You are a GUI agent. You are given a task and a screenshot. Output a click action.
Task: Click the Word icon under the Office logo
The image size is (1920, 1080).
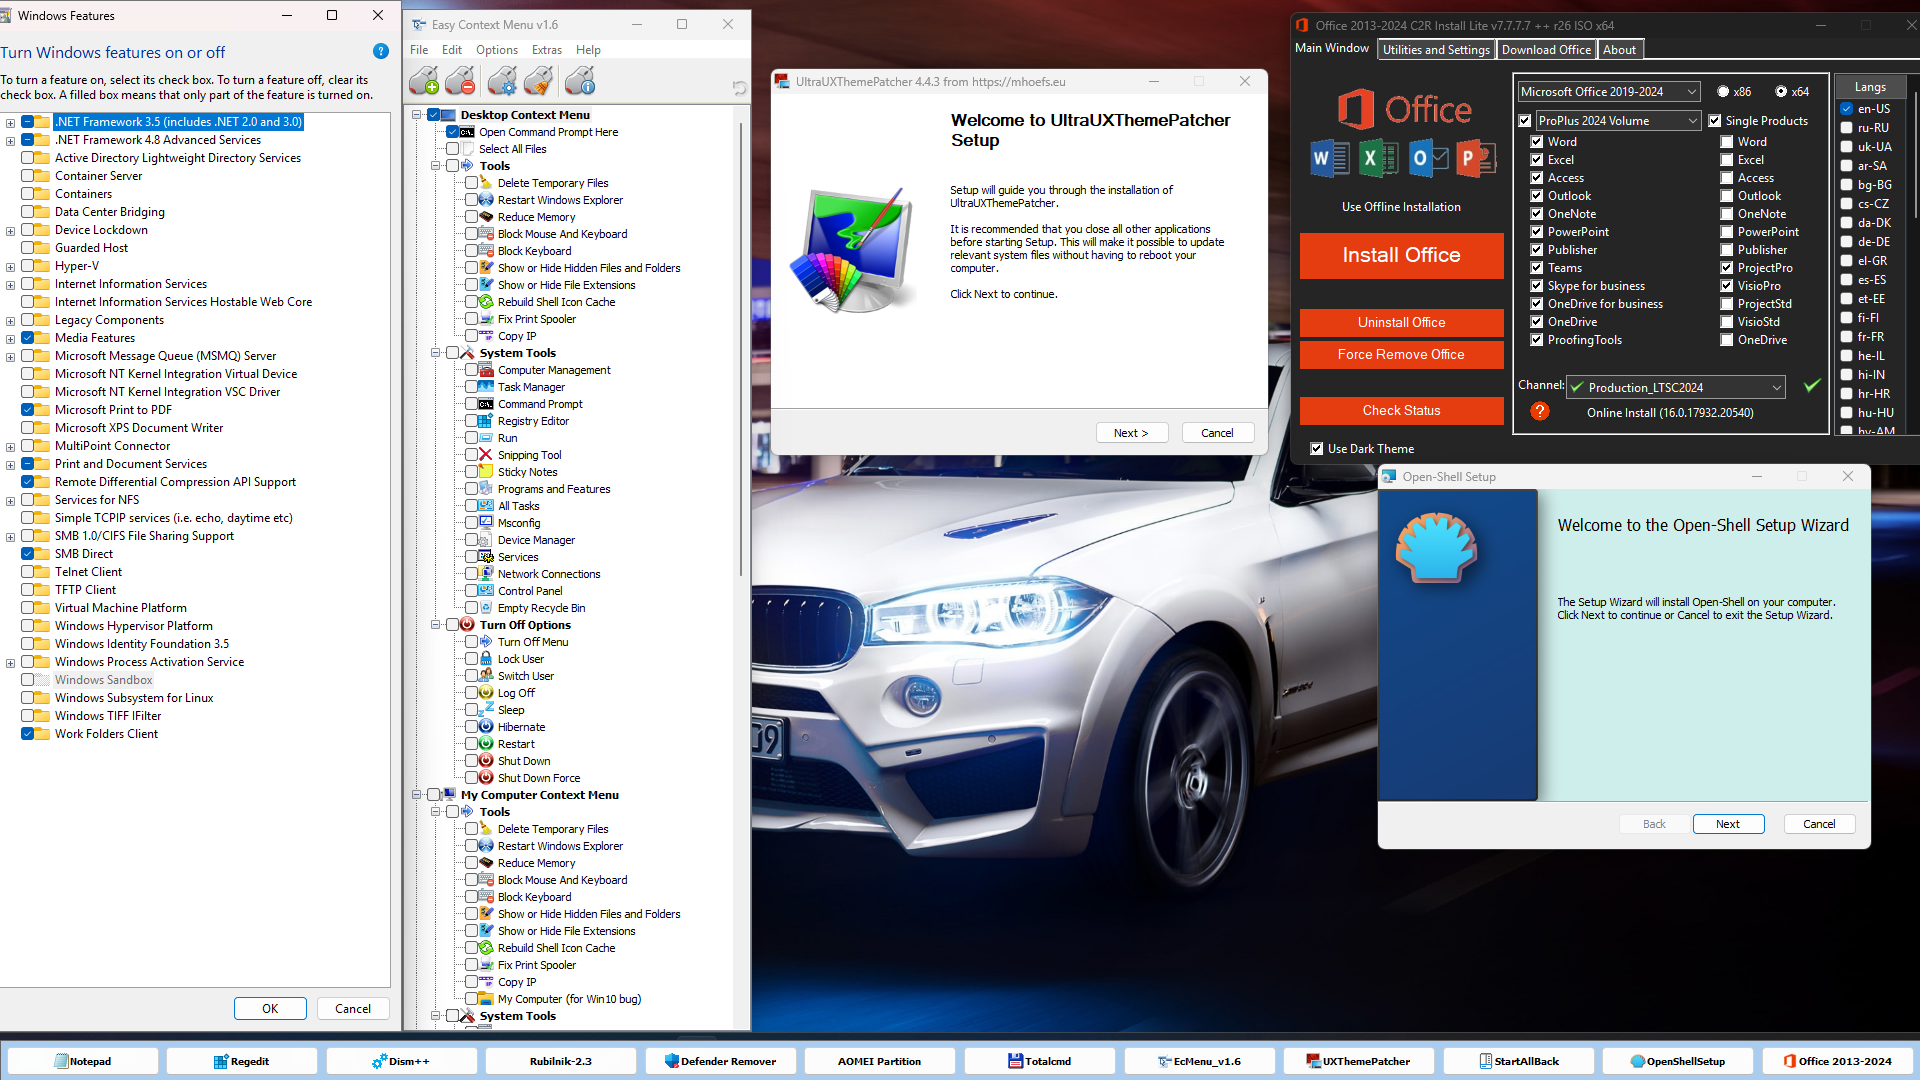(x=1329, y=158)
